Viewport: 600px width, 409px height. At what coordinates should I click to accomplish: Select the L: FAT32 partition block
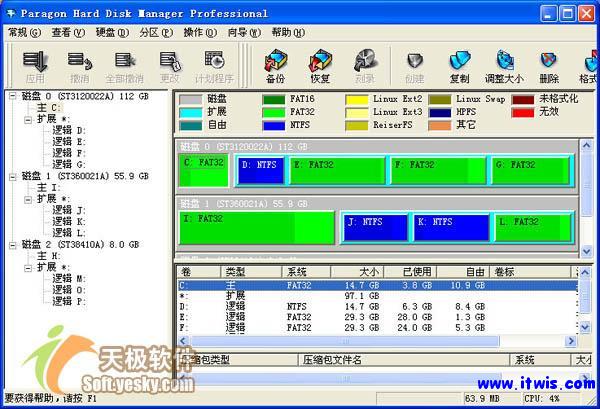pos(533,228)
